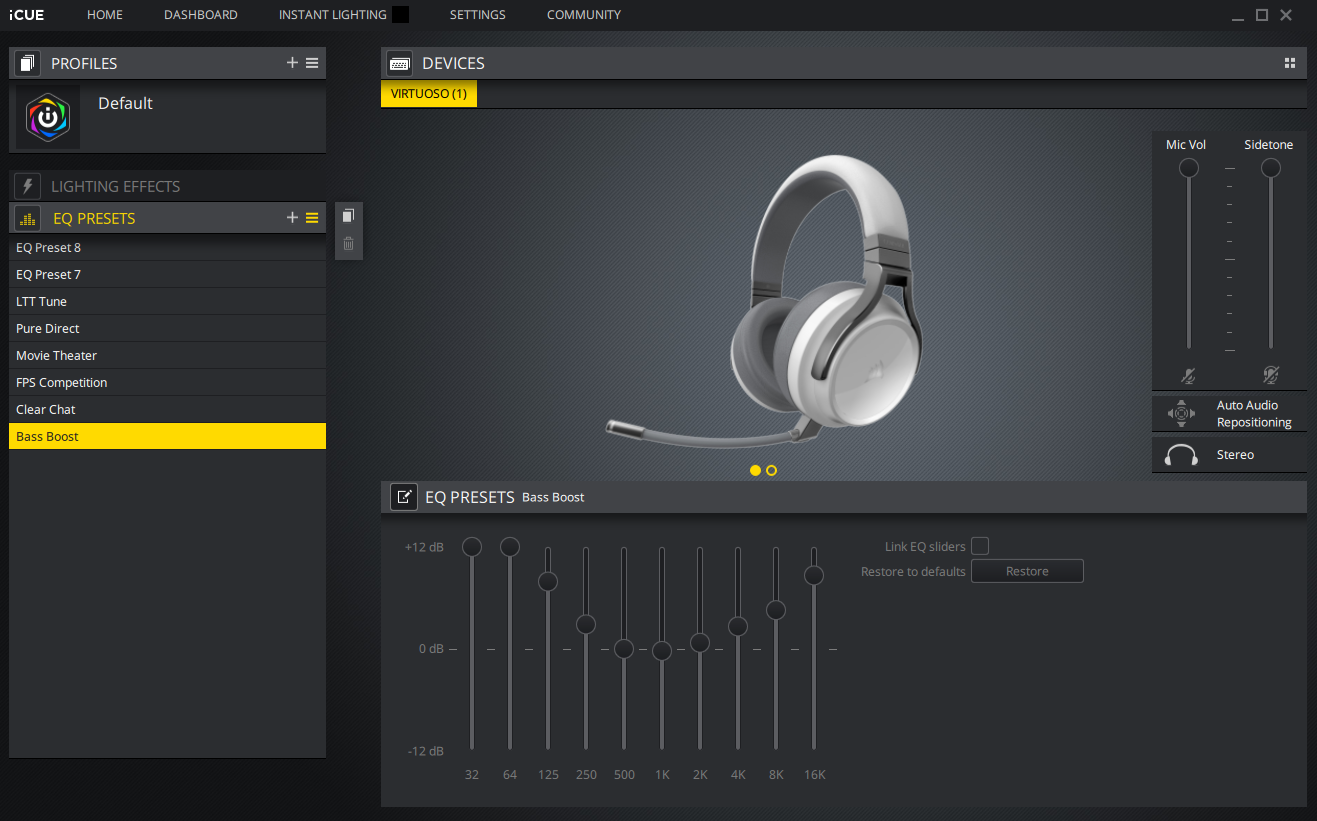Click the 8K EQ slider knob
Image resolution: width=1317 pixels, height=821 pixels.
[x=776, y=610]
